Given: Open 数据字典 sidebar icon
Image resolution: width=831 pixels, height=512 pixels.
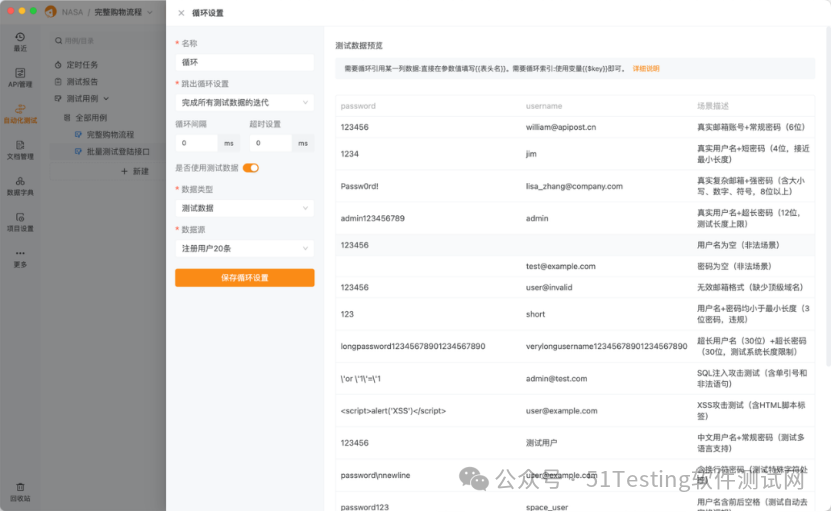Looking at the screenshot, I should 20,181.
